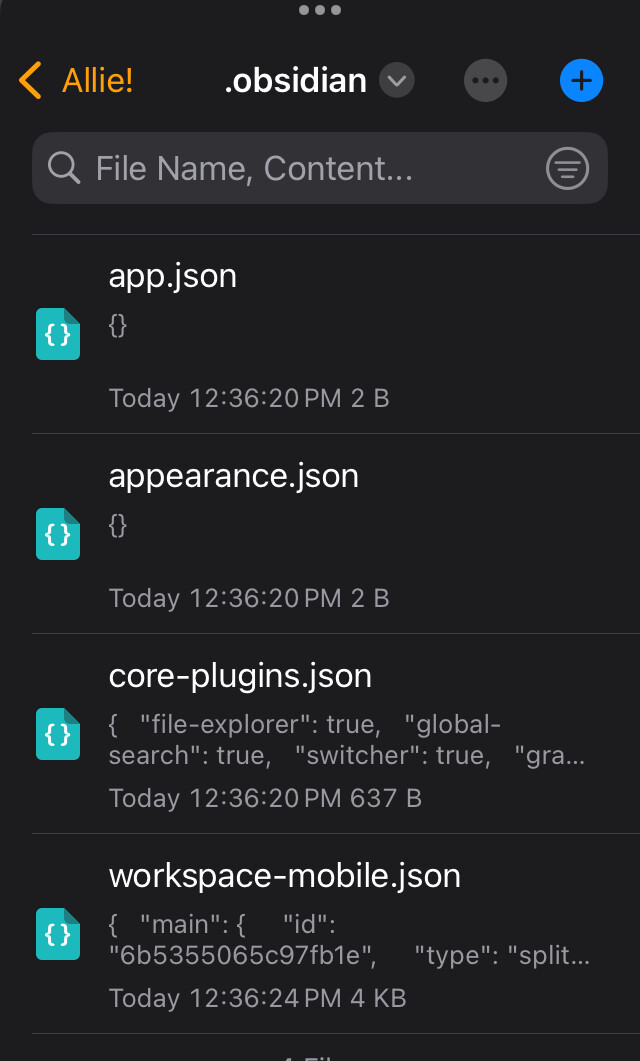
Task: Tap the magnifying glass search icon
Action: tap(64, 168)
